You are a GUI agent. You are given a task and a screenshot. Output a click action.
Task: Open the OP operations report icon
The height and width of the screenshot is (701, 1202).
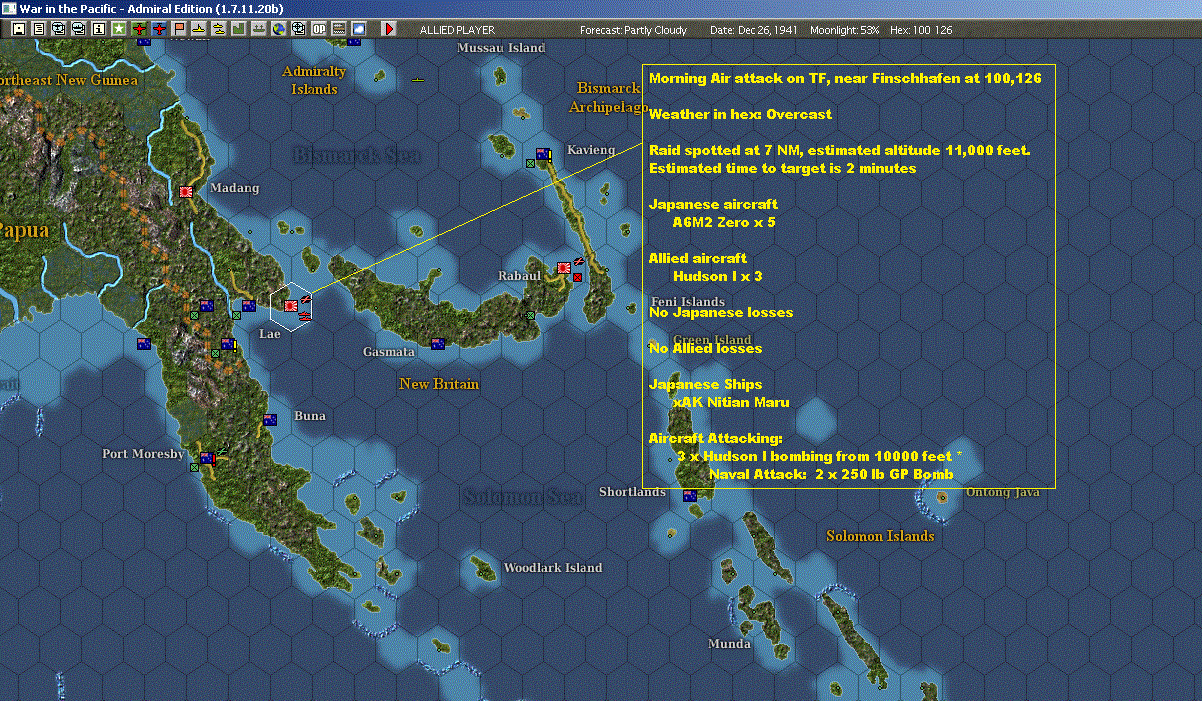click(319, 30)
